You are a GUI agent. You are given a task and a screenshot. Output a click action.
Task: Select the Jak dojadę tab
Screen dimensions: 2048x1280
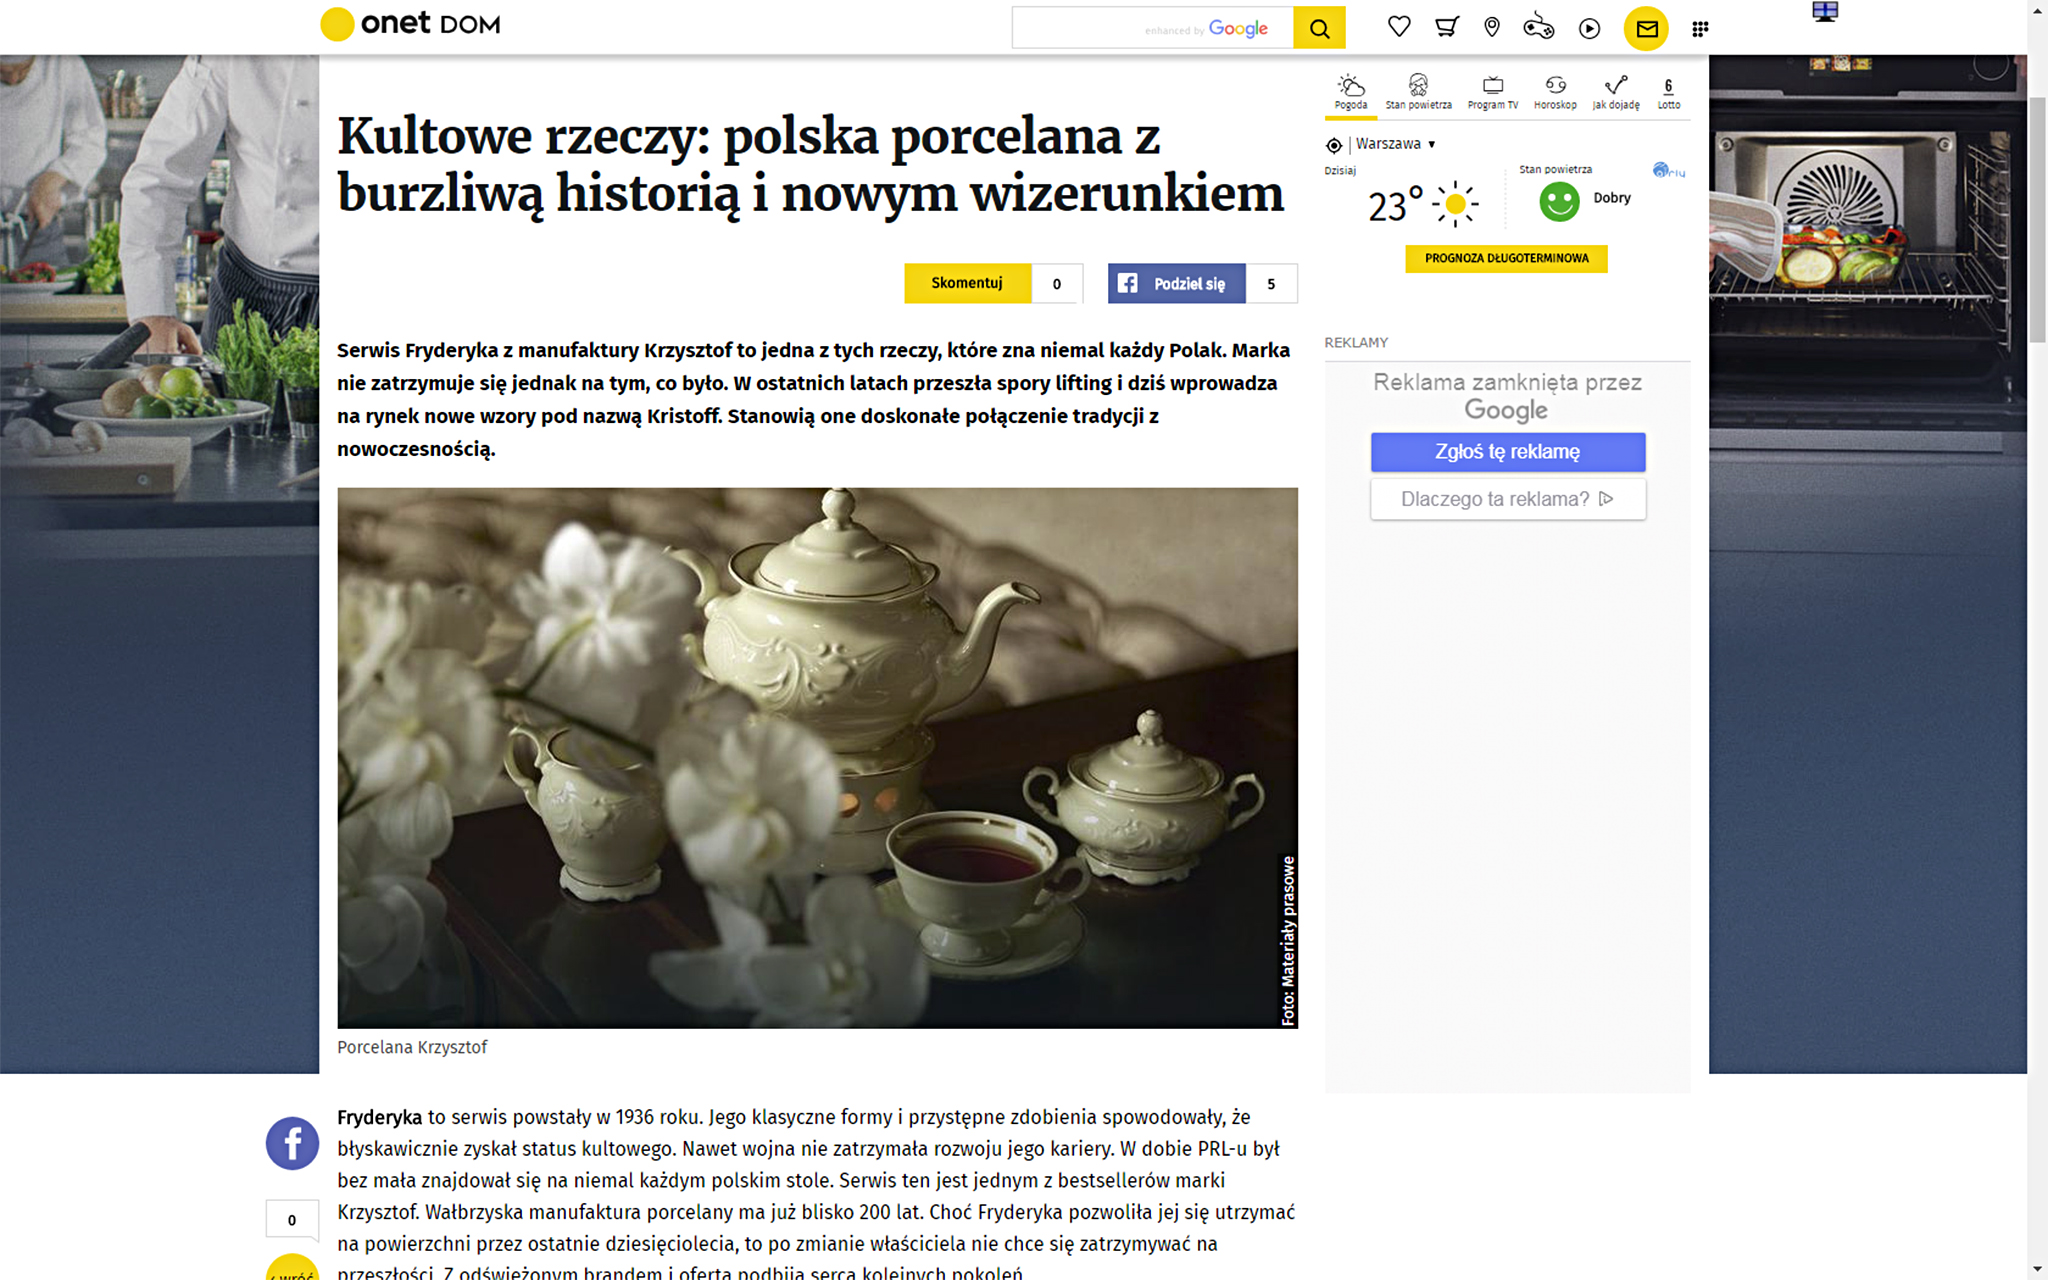pyautogui.click(x=1616, y=92)
